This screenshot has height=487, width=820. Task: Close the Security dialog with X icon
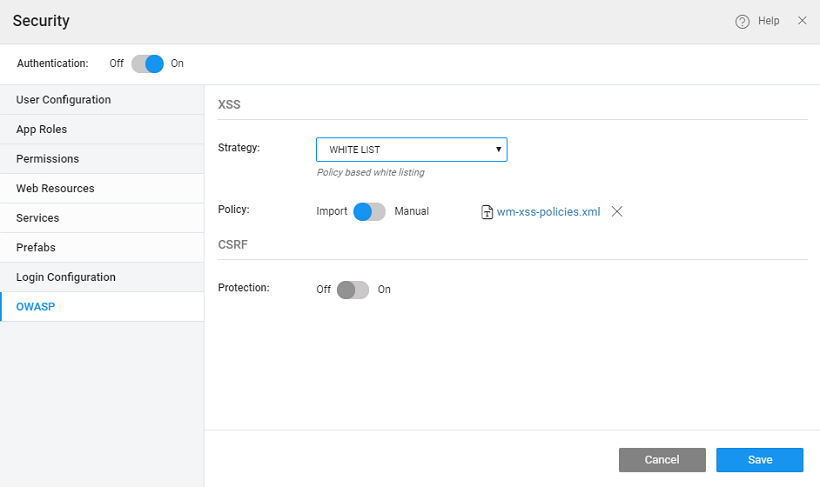(x=802, y=21)
